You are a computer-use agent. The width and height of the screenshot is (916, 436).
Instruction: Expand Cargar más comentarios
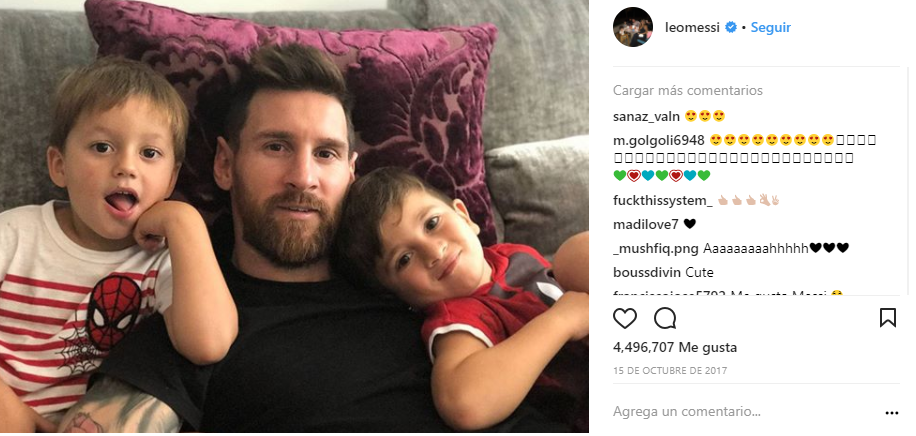(x=688, y=90)
